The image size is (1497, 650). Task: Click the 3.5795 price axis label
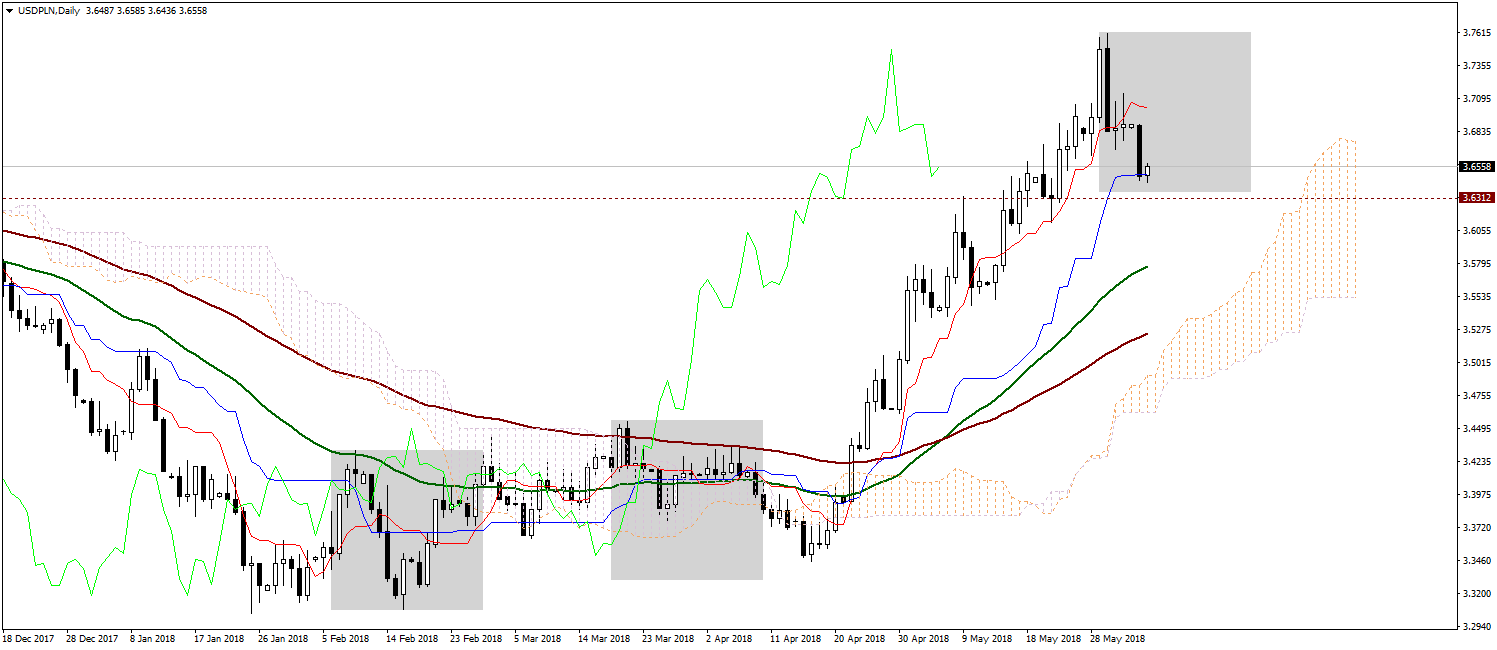coord(1477,264)
